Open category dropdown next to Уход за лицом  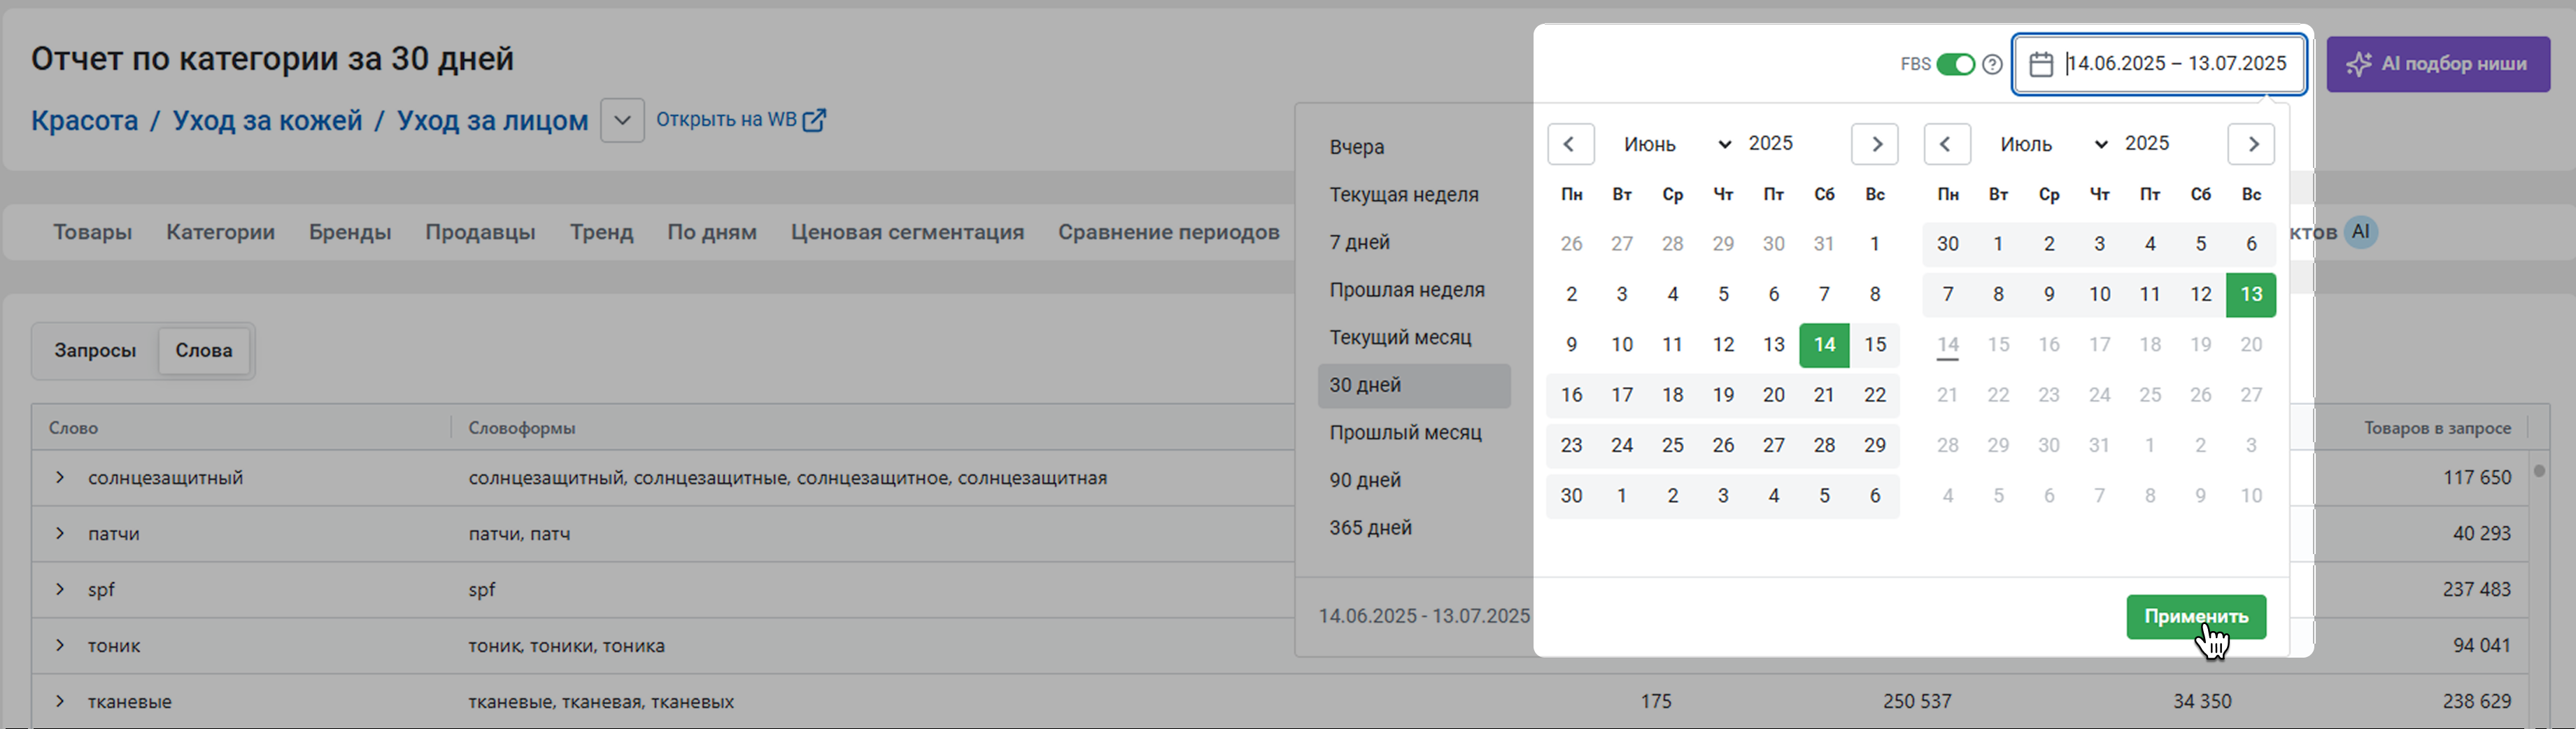click(x=622, y=120)
